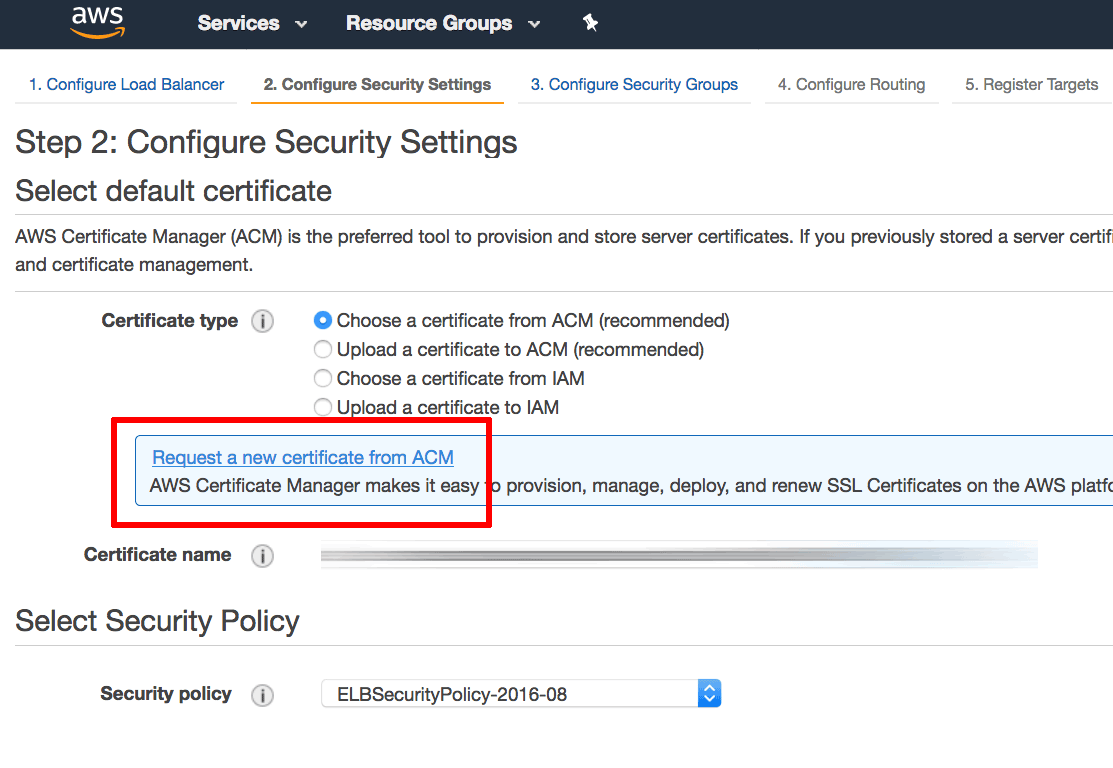Select step 2 Configure Security Settings tab

point(377,84)
